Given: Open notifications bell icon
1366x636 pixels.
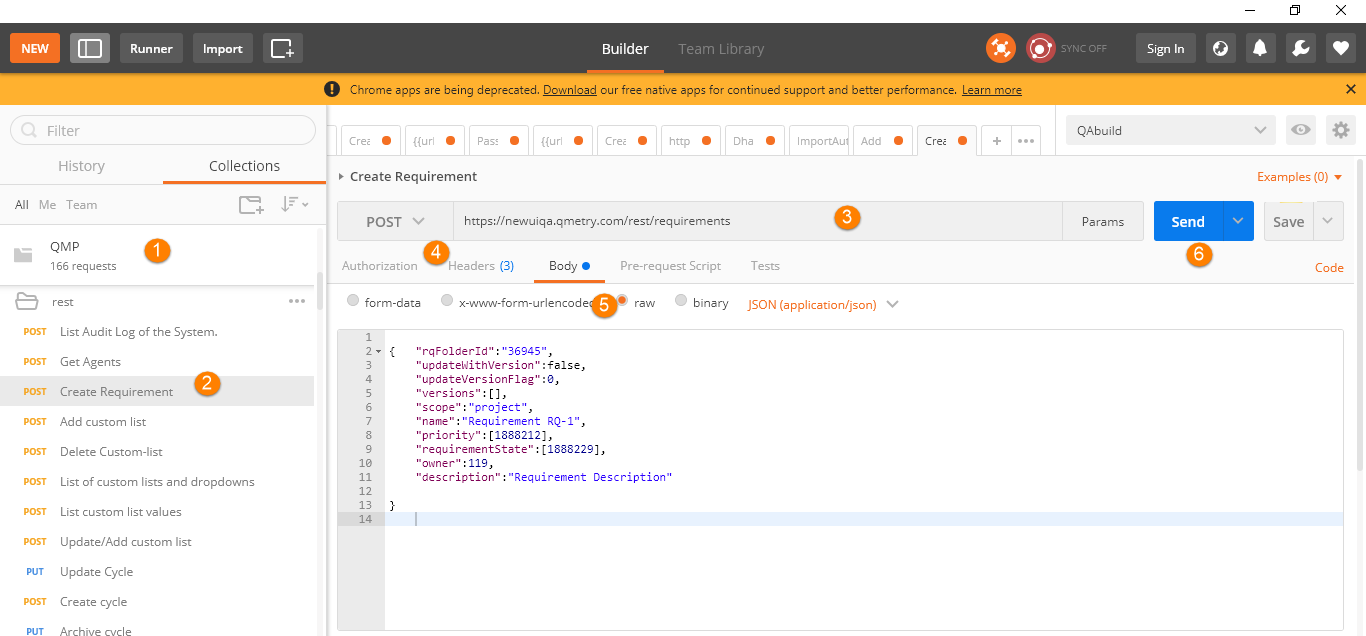Looking at the screenshot, I should (x=1260, y=48).
